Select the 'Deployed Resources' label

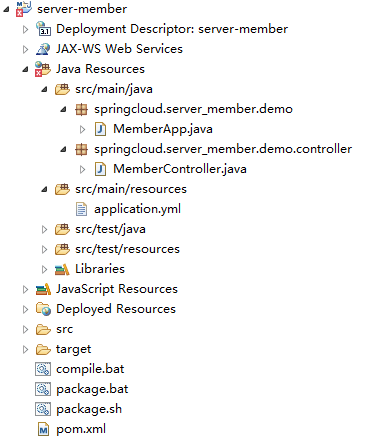116,309
